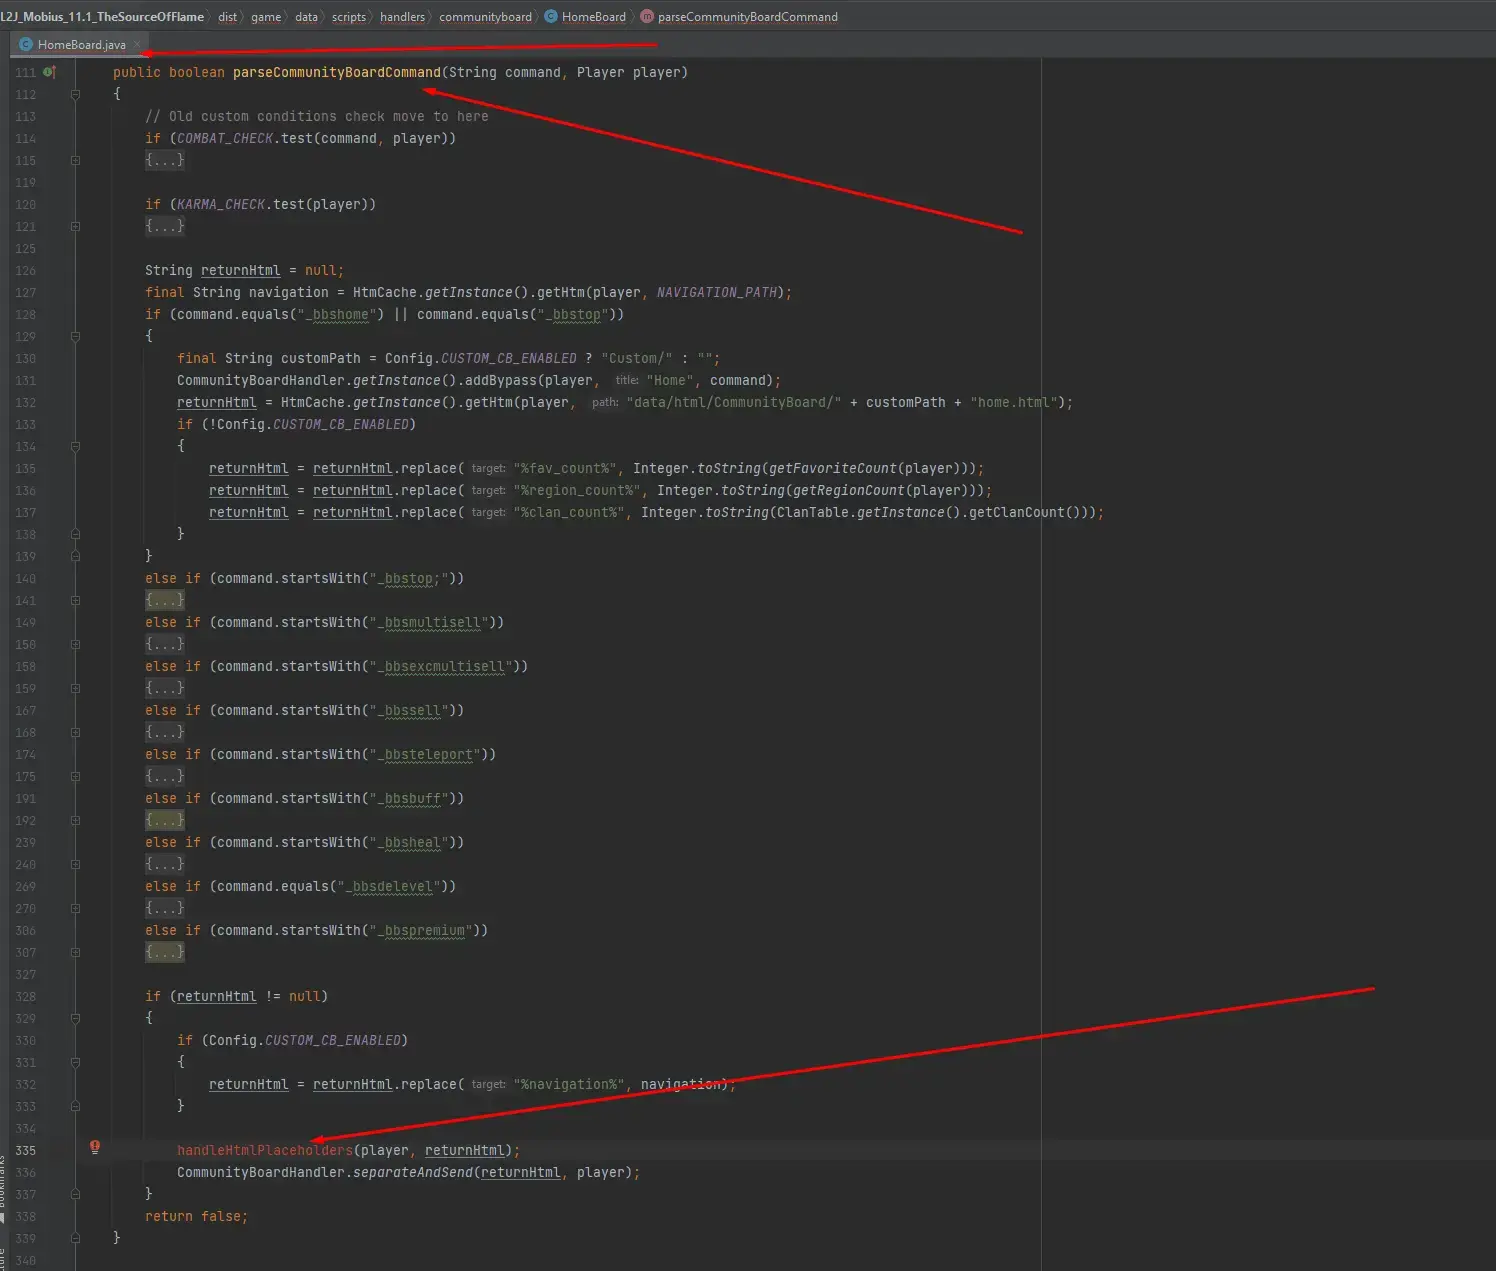Click folded {...} under _bbspremium condition
1496x1271 pixels.
165,952
